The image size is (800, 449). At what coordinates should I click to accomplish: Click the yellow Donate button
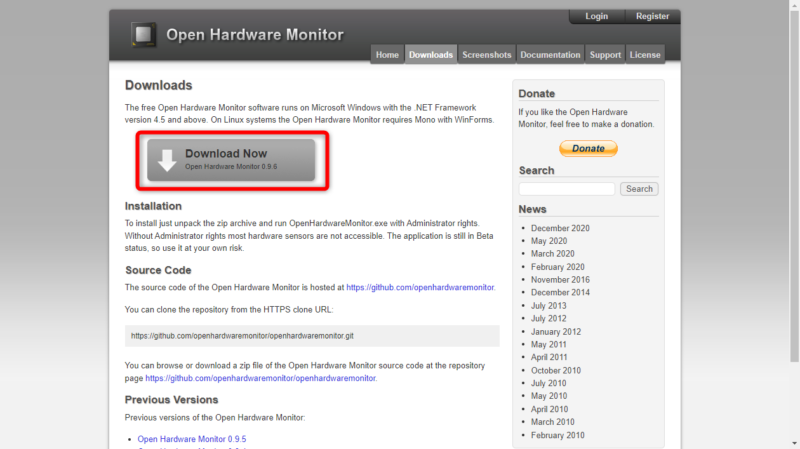(588, 148)
